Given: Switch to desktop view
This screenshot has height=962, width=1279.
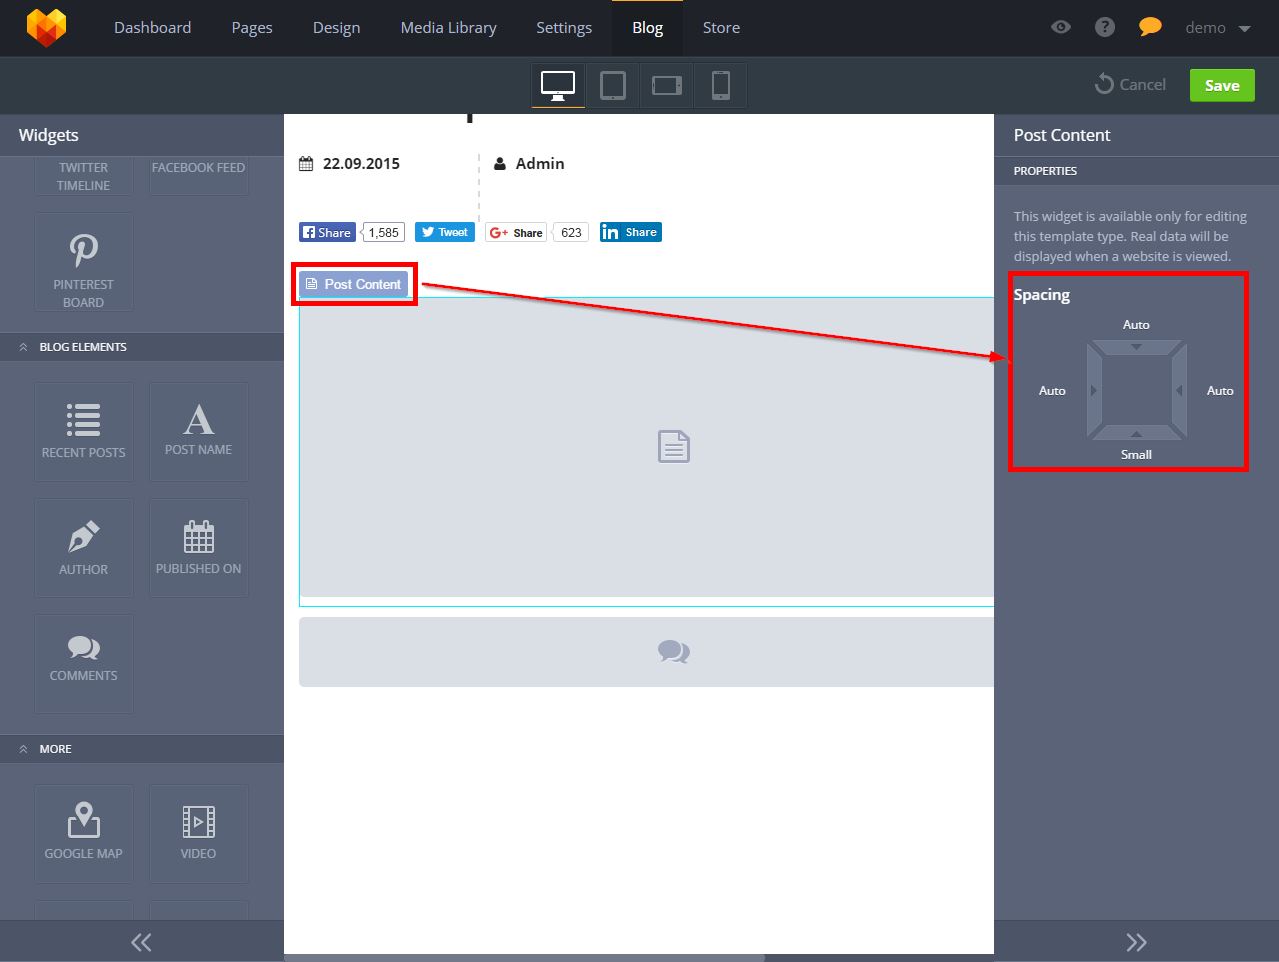Looking at the screenshot, I should (558, 85).
